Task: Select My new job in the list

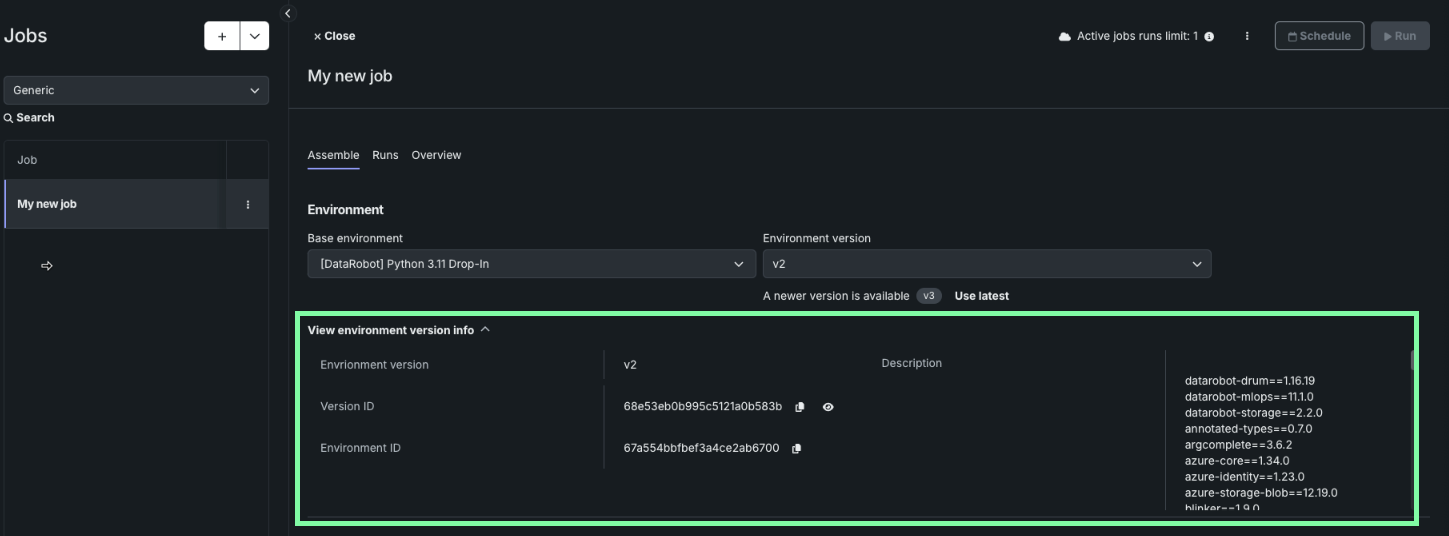Action: coord(110,204)
